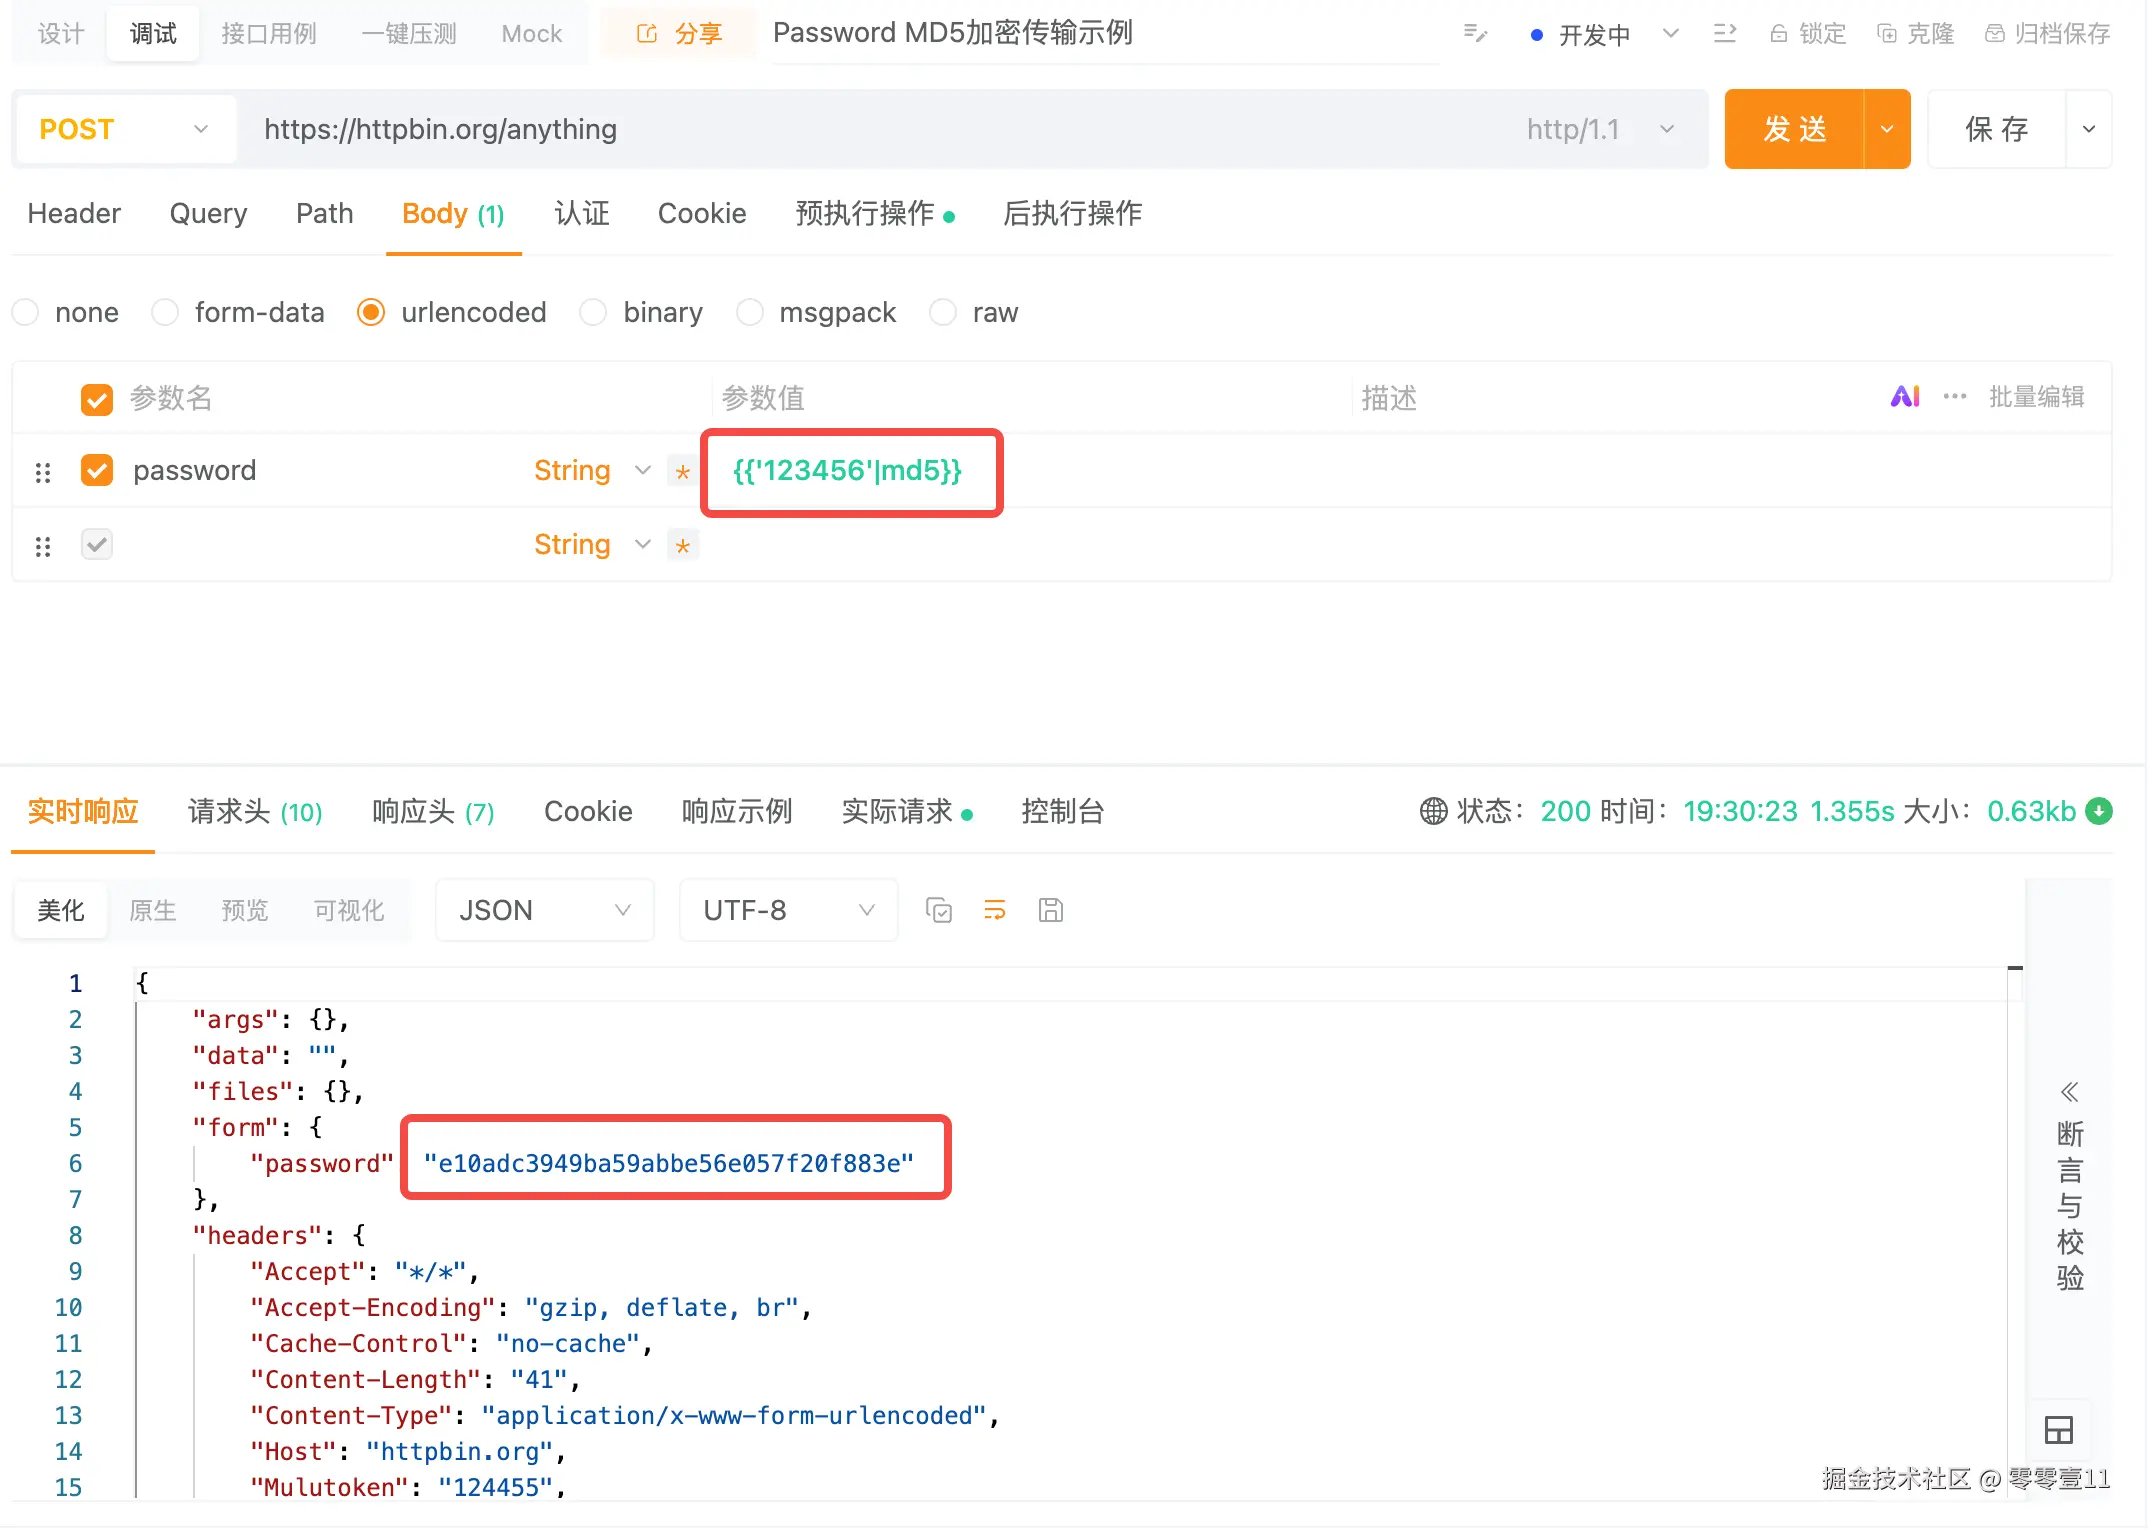Open the 控制台 console tab
This screenshot has height=1530, width=2148.
click(1062, 811)
